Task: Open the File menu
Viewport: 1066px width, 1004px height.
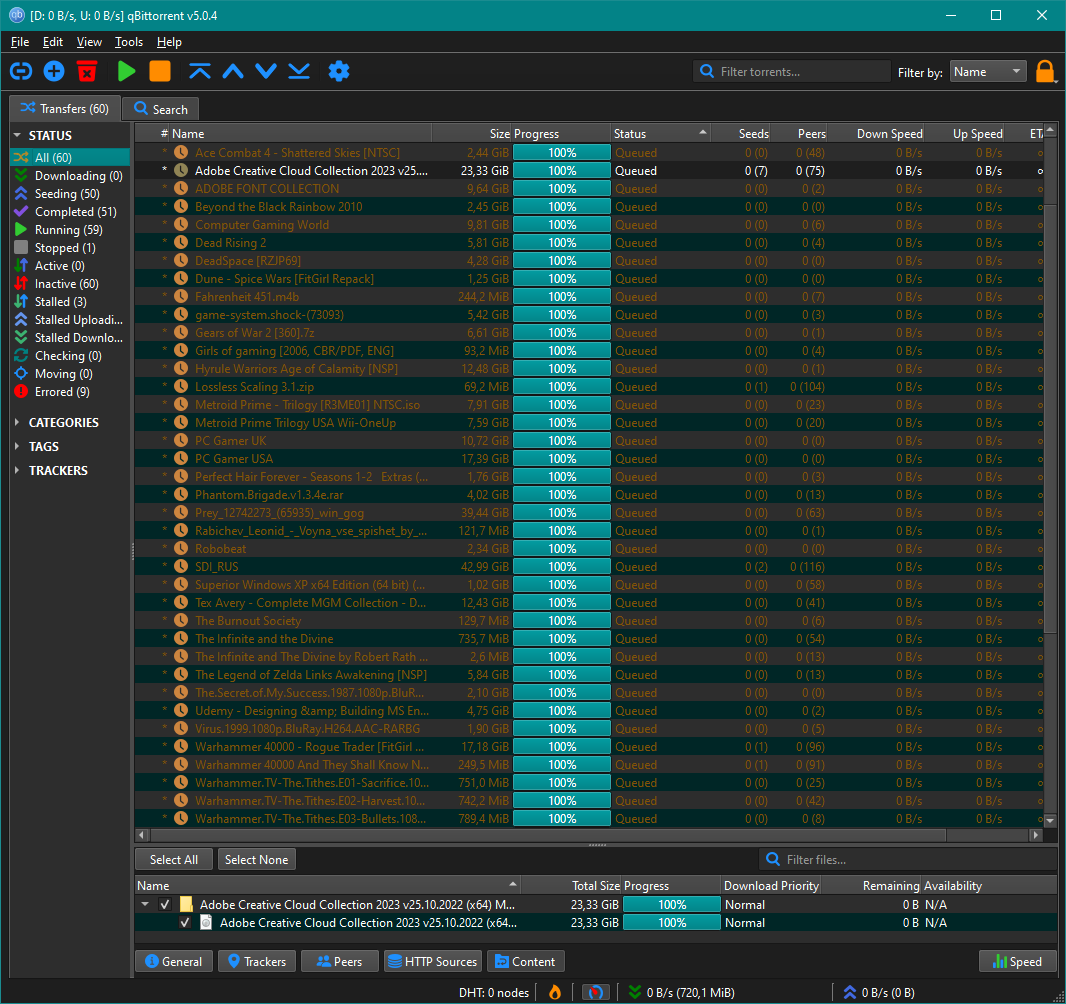Action: 20,42
